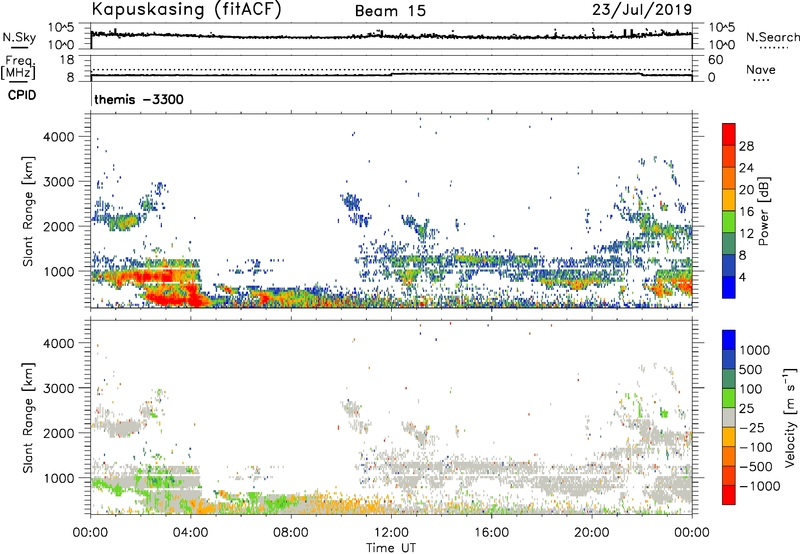Click the '20:00' time axis tick label
Screen dimensions: 800x554
pyautogui.click(x=592, y=533)
